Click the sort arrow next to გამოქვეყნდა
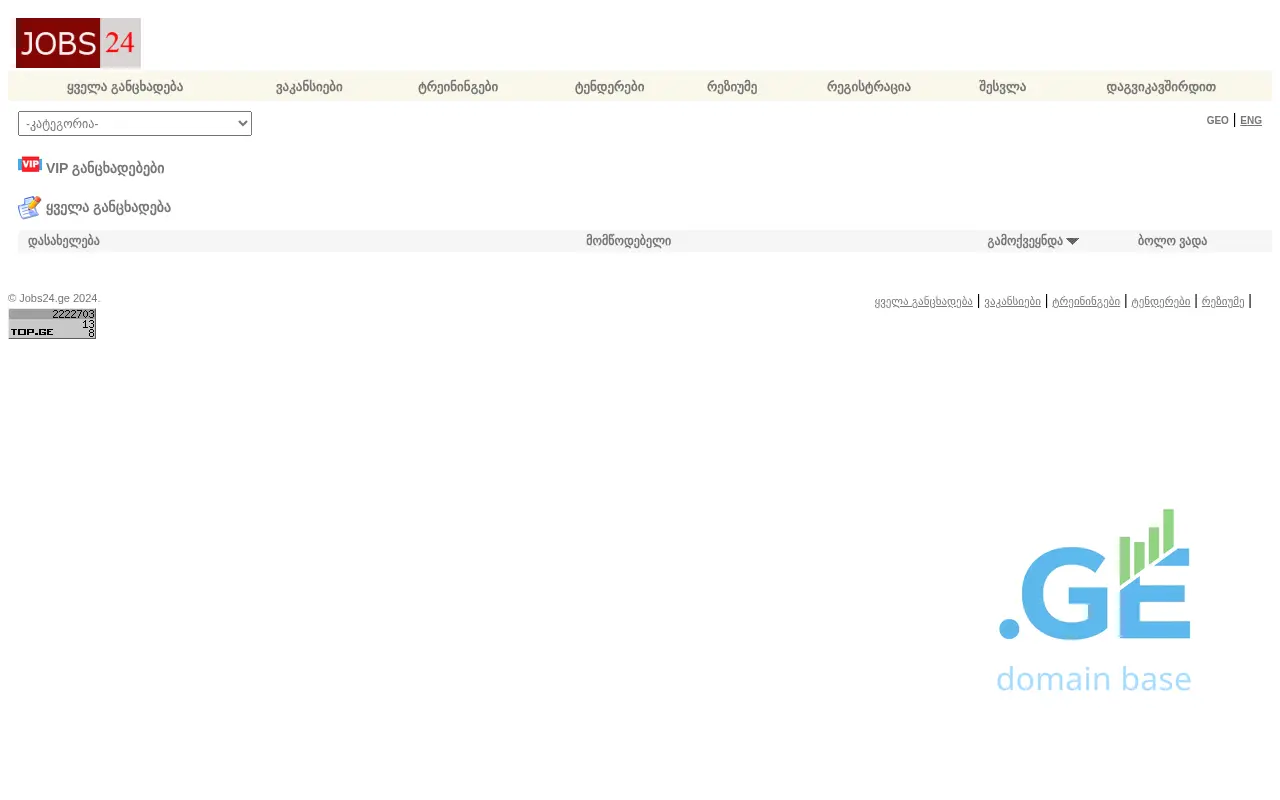The height and width of the screenshot is (800, 1280). coord(1073,241)
